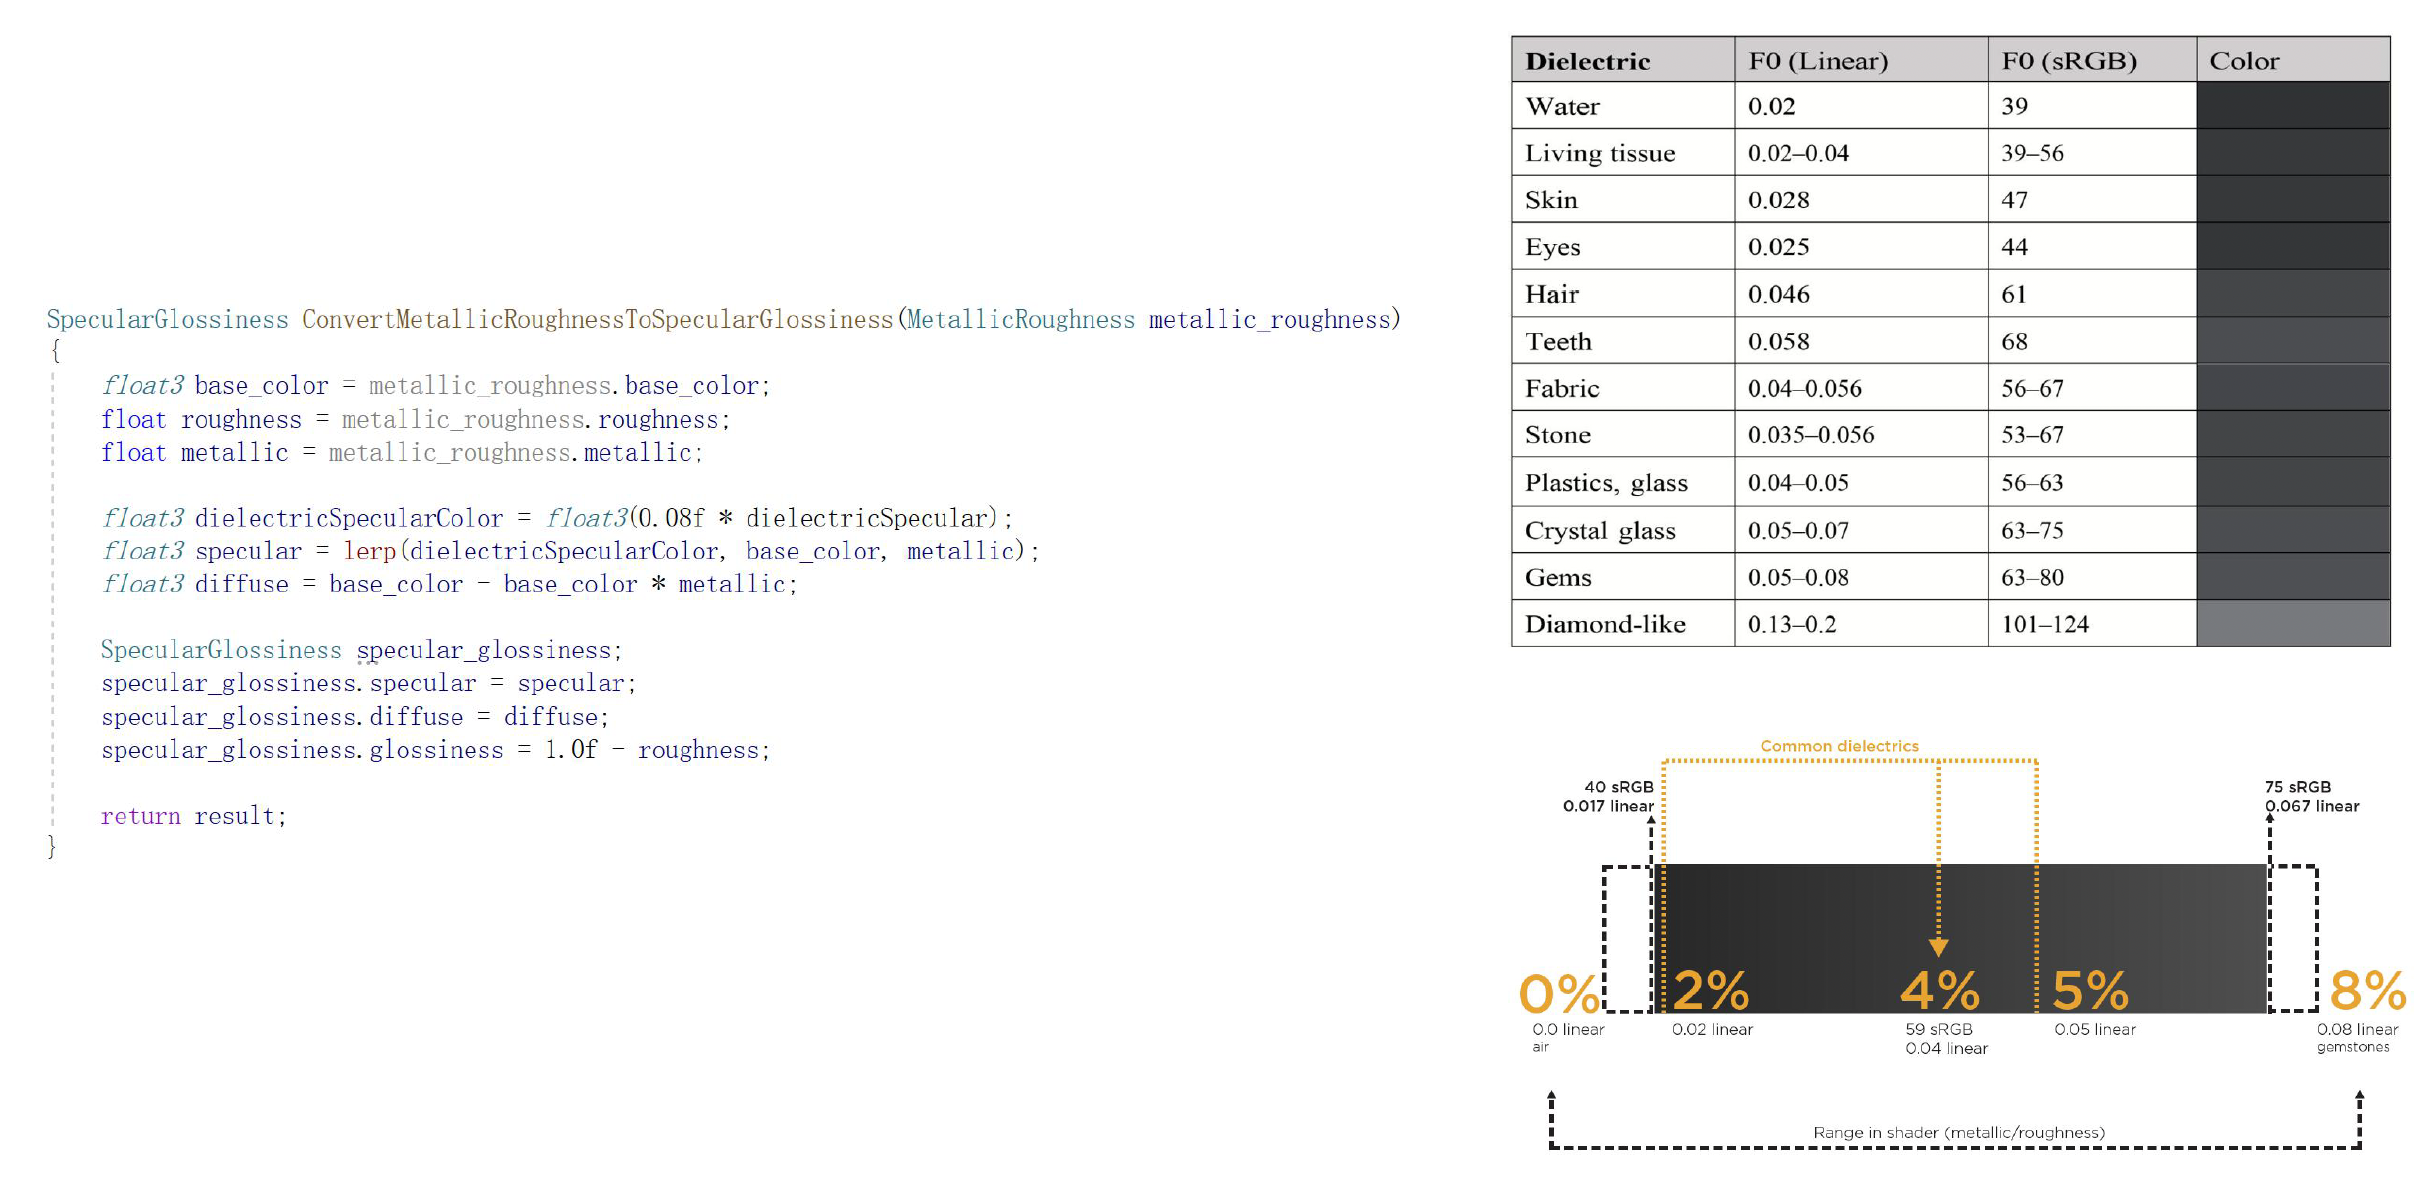The width and height of the screenshot is (2426, 1188).
Task: Click the Color column header
Action: (2243, 61)
